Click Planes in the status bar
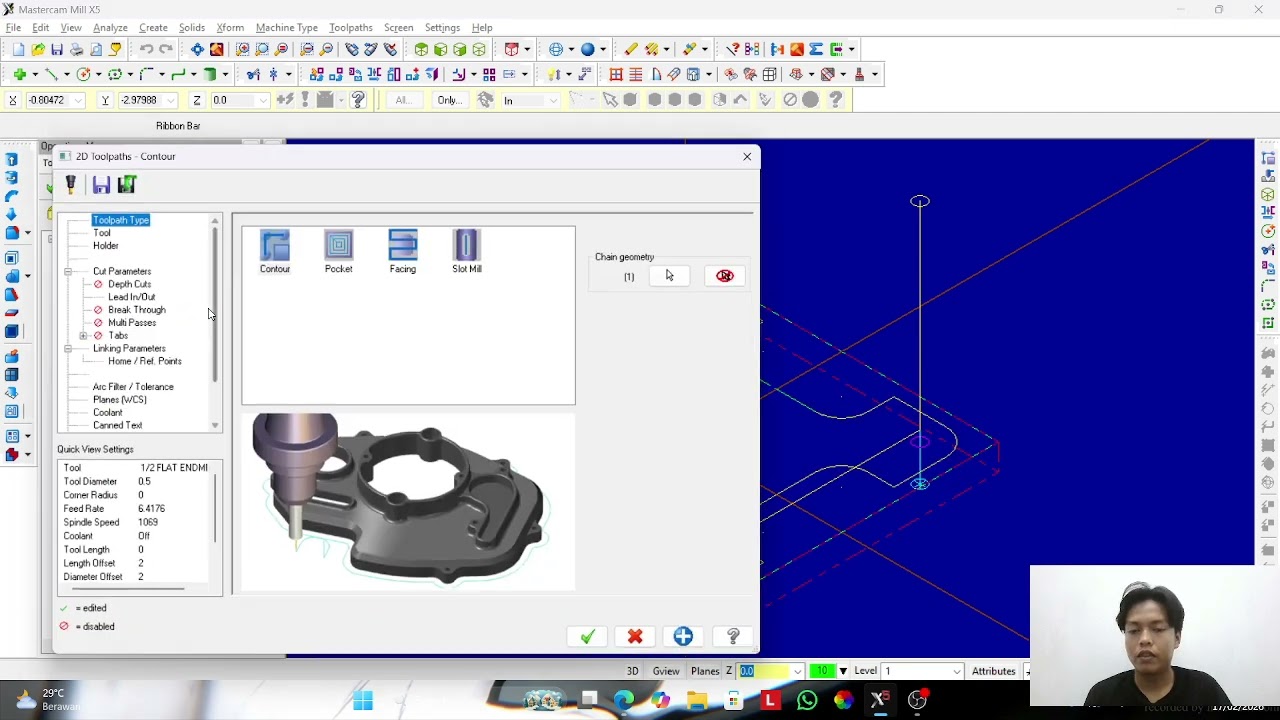 tap(705, 671)
